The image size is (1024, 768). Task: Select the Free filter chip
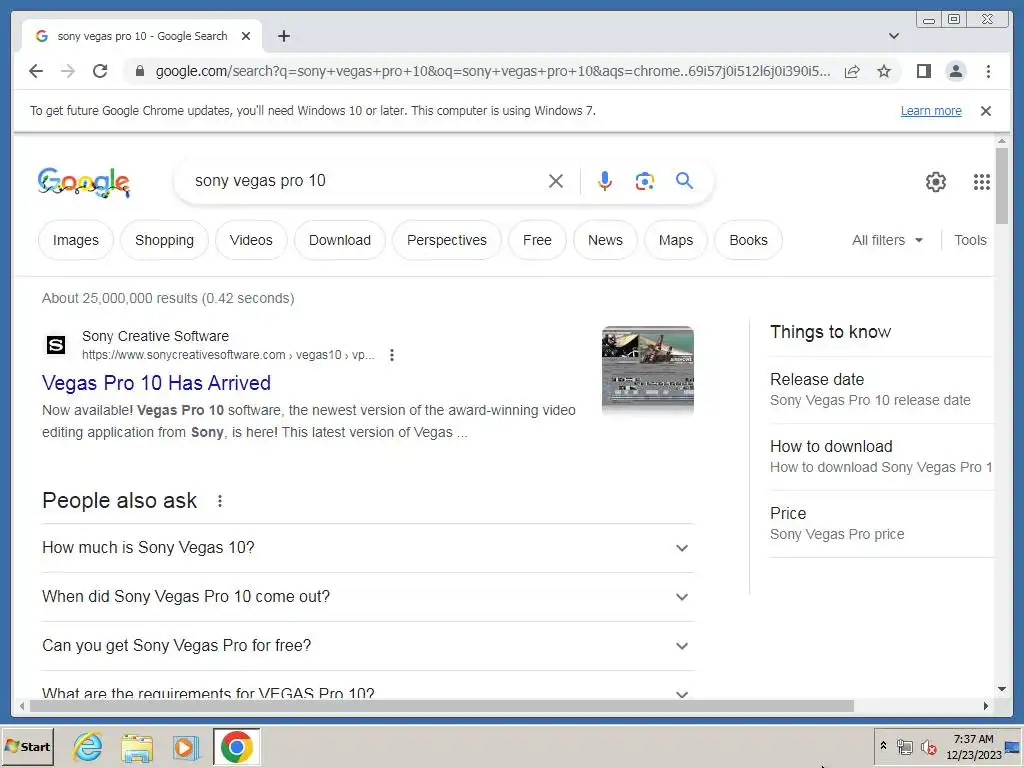(x=537, y=240)
